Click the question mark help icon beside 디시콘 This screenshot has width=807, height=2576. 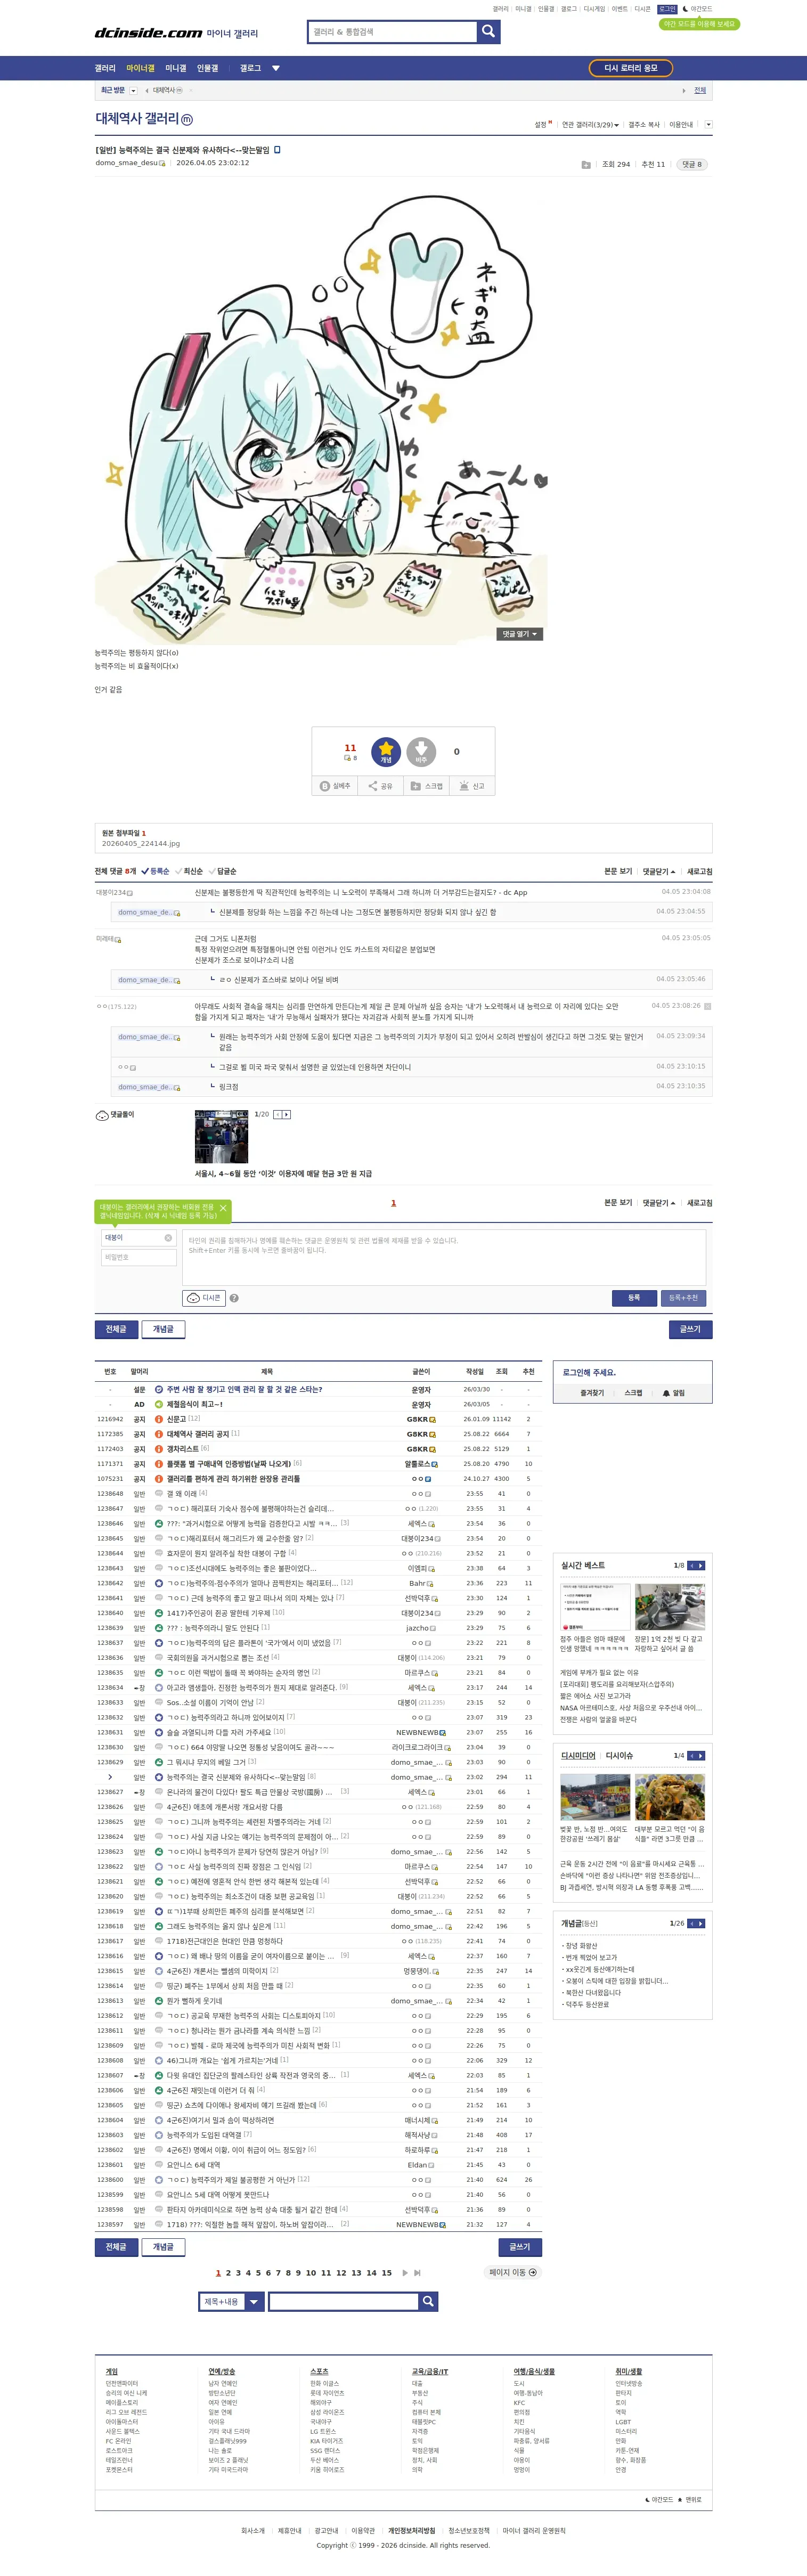(x=234, y=1298)
